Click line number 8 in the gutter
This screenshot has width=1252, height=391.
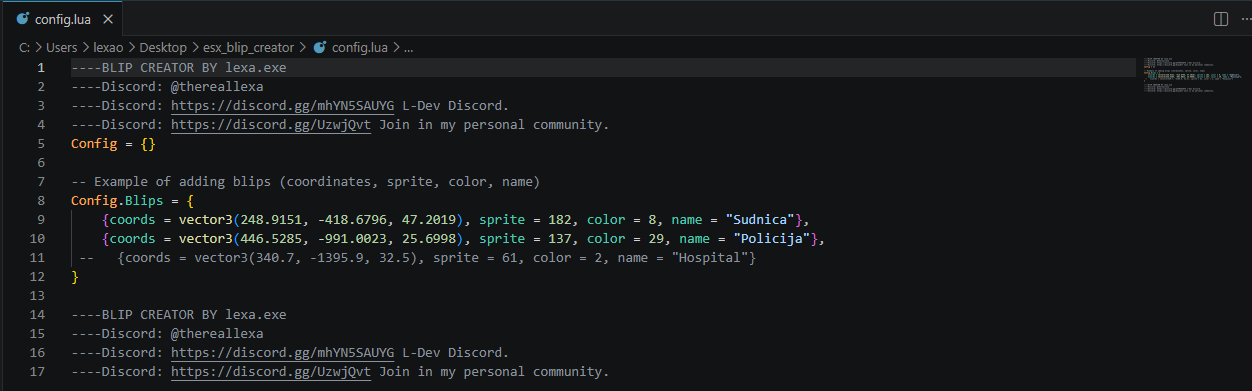[x=41, y=201]
